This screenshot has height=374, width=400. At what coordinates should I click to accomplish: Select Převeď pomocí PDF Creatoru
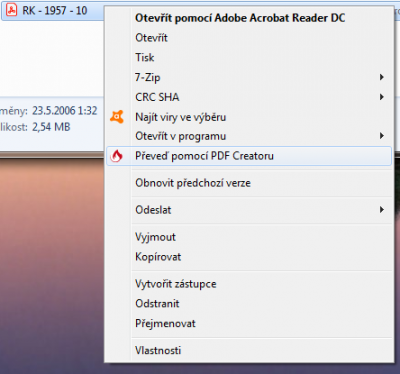point(204,156)
